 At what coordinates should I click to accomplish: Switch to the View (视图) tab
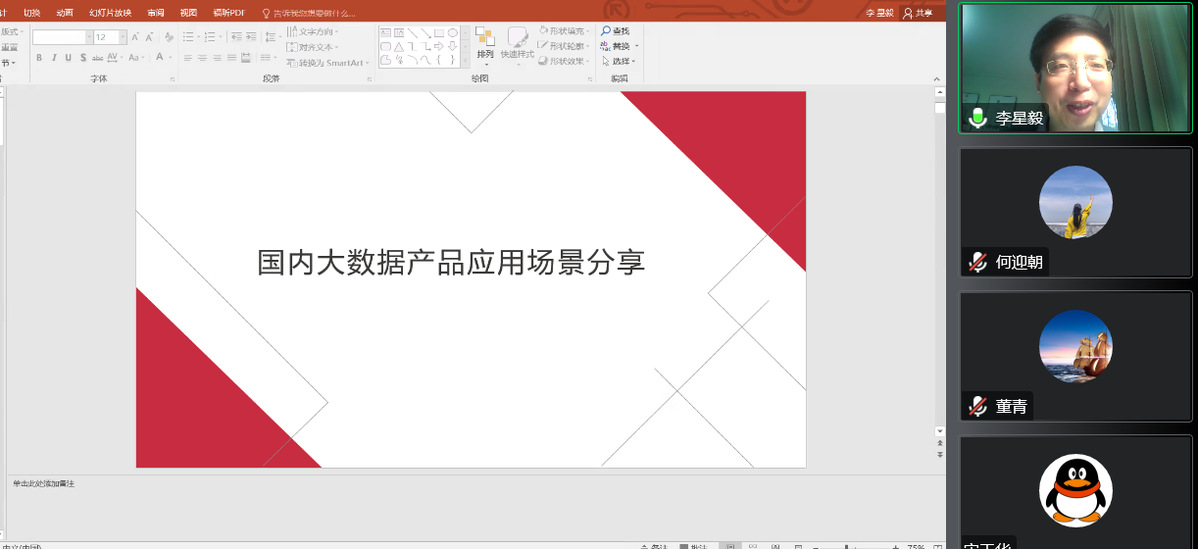point(188,13)
